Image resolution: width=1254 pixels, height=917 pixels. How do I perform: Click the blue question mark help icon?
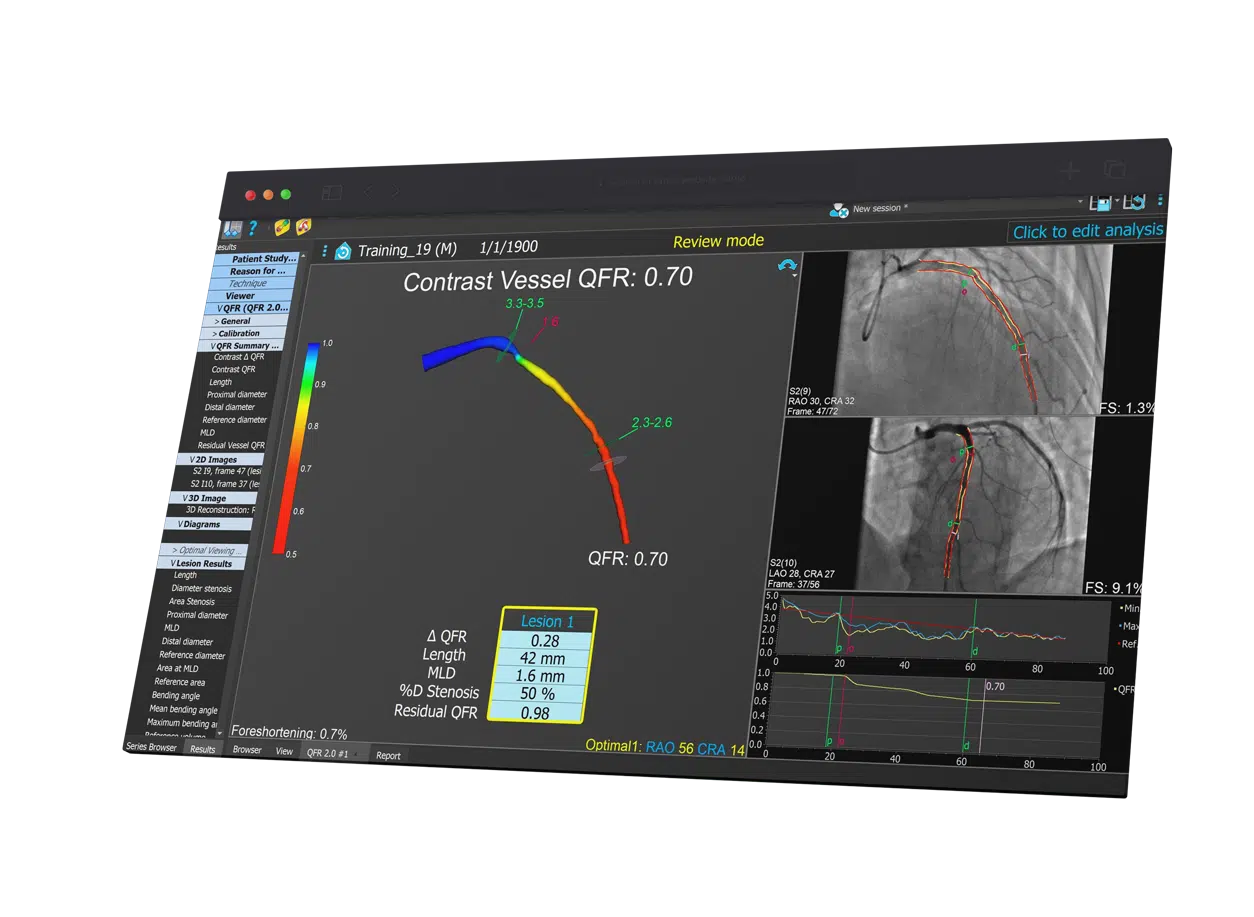click(254, 229)
